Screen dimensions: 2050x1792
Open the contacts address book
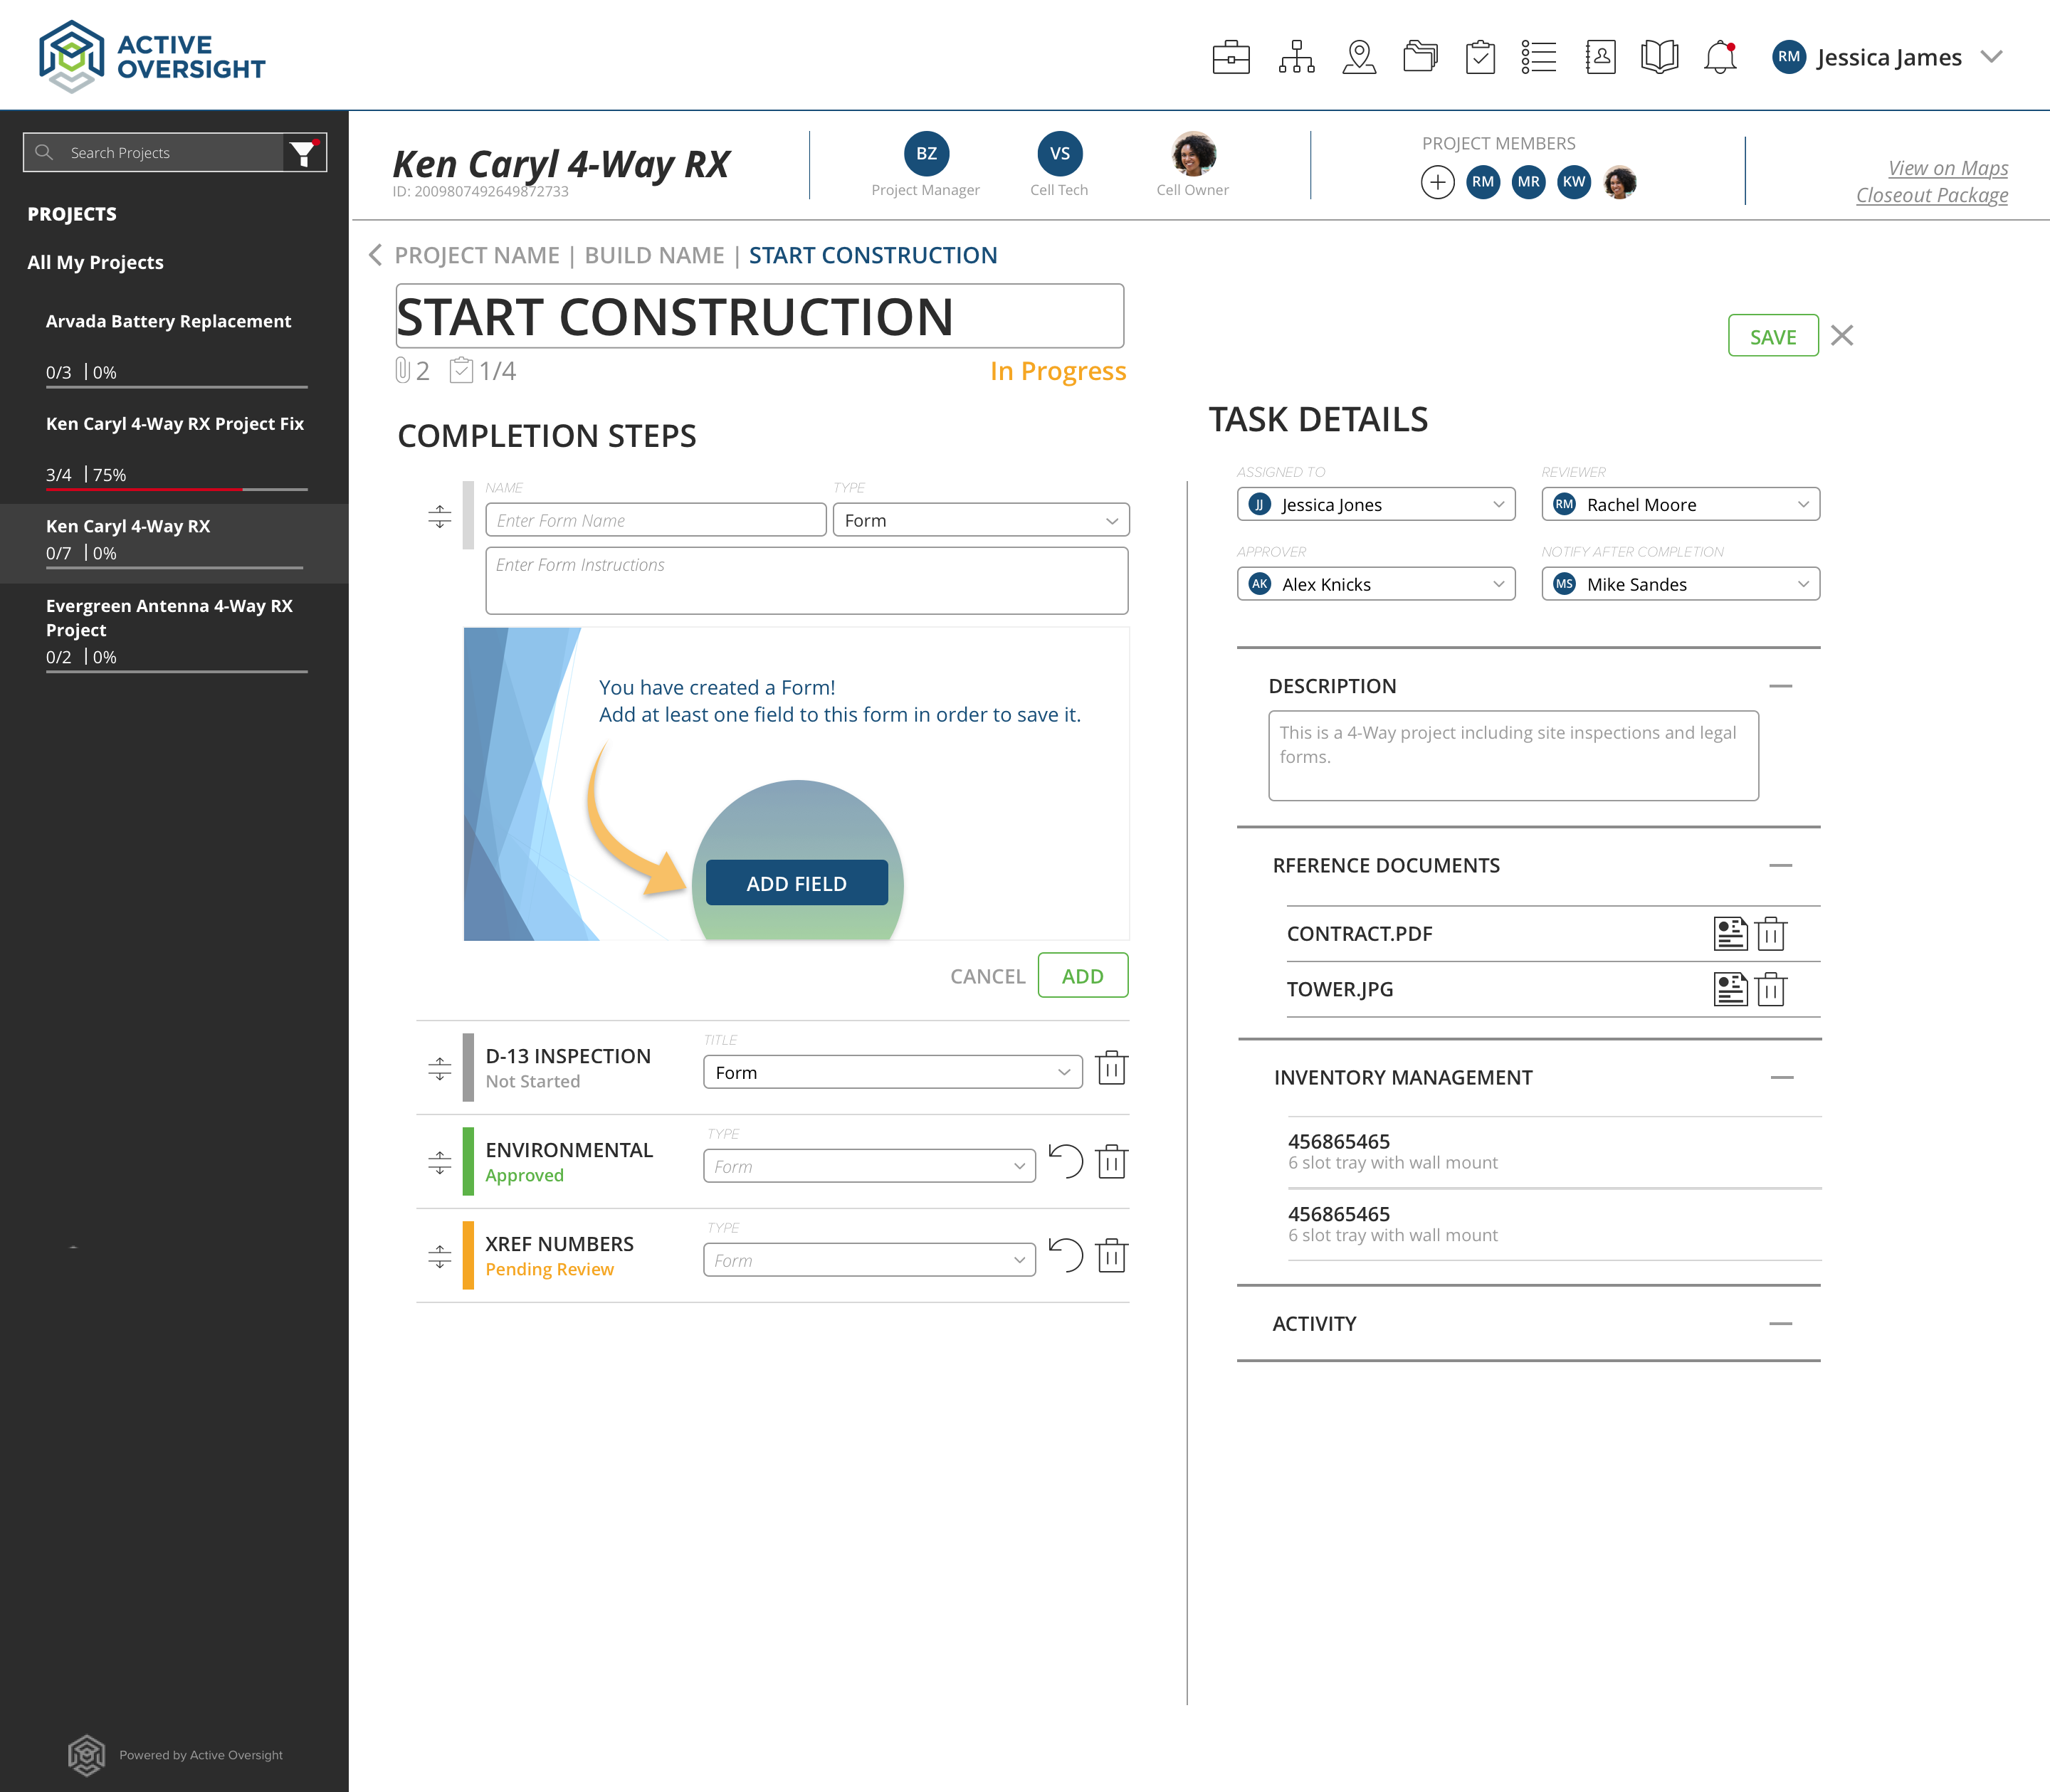click(x=1600, y=58)
